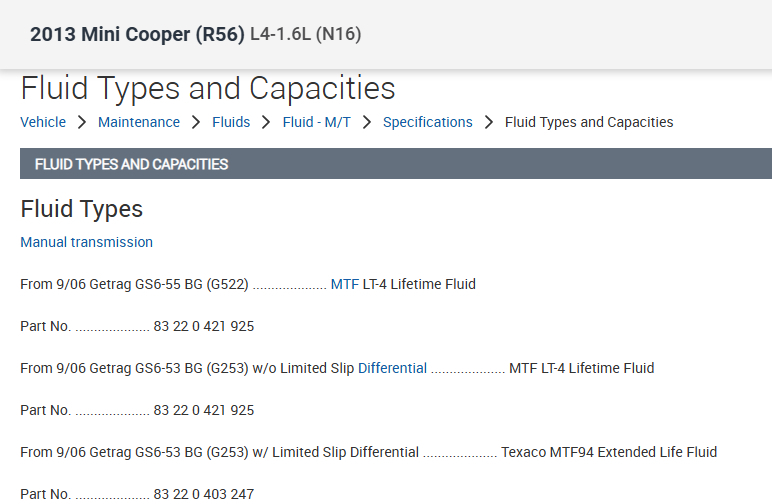Viewport: 772px width, 504px height.
Task: Open the Maintenance breadcrumb link
Action: tap(139, 122)
